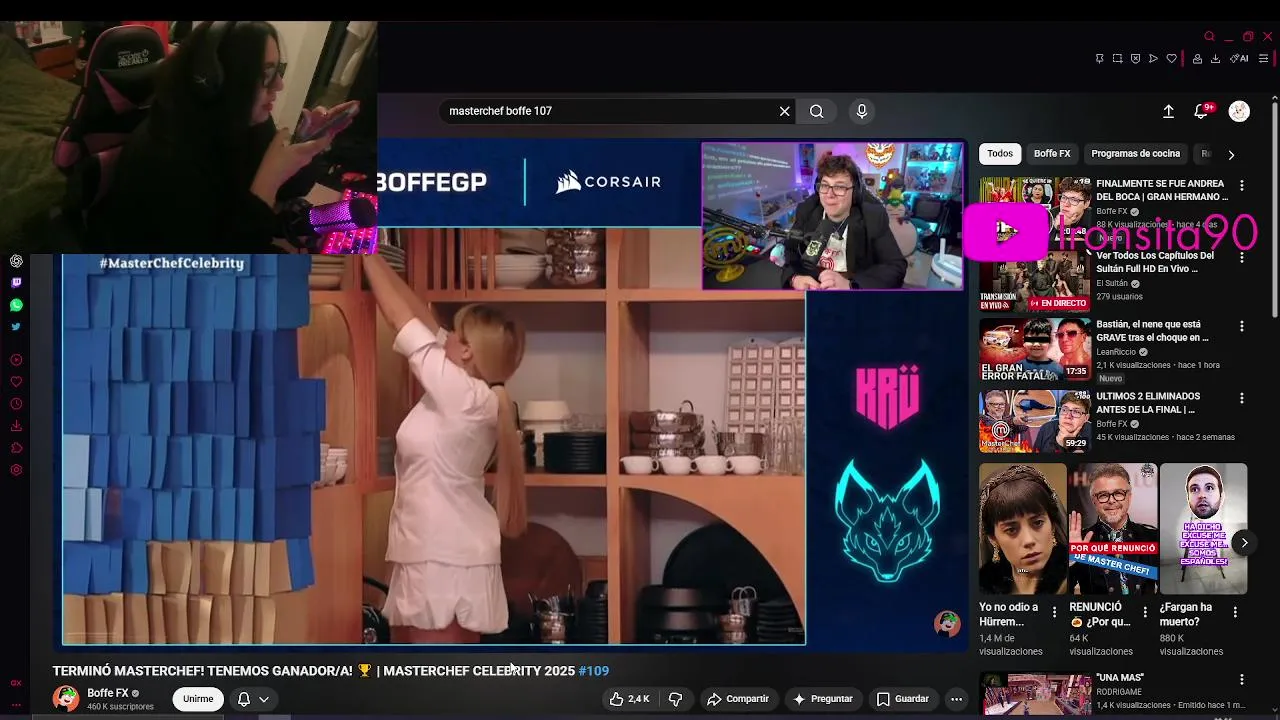The height and width of the screenshot is (720, 1280).
Task: Open options for FINALMENTE SE FUE ANDREA video
Action: click(x=1242, y=185)
